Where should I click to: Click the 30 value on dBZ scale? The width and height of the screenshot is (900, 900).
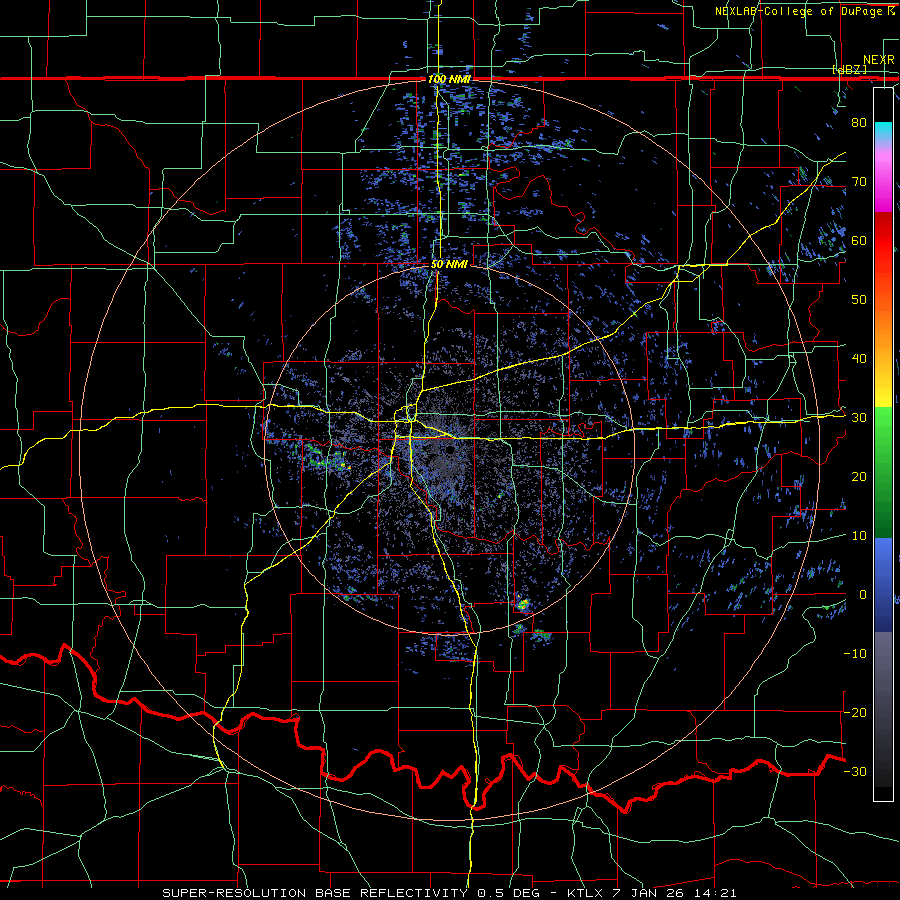(859, 418)
